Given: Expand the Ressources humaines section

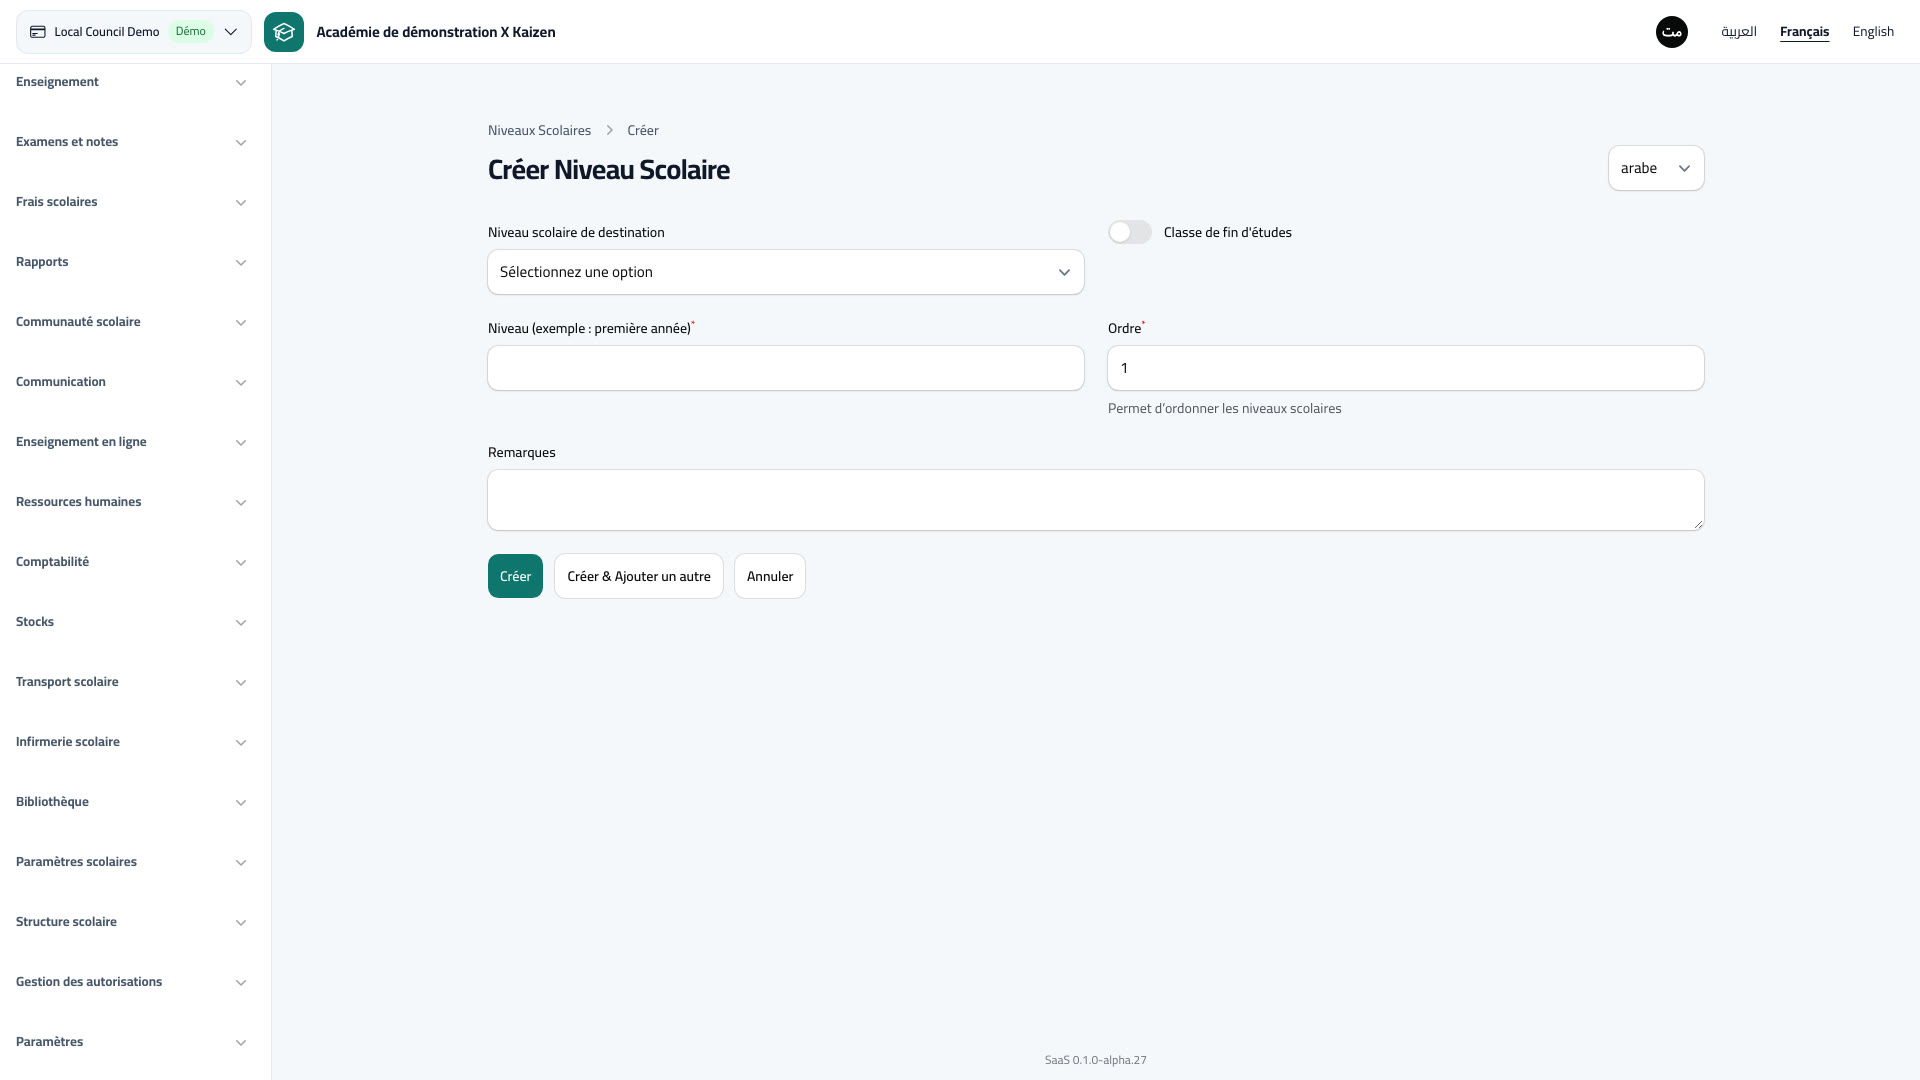Looking at the screenshot, I should 132,502.
